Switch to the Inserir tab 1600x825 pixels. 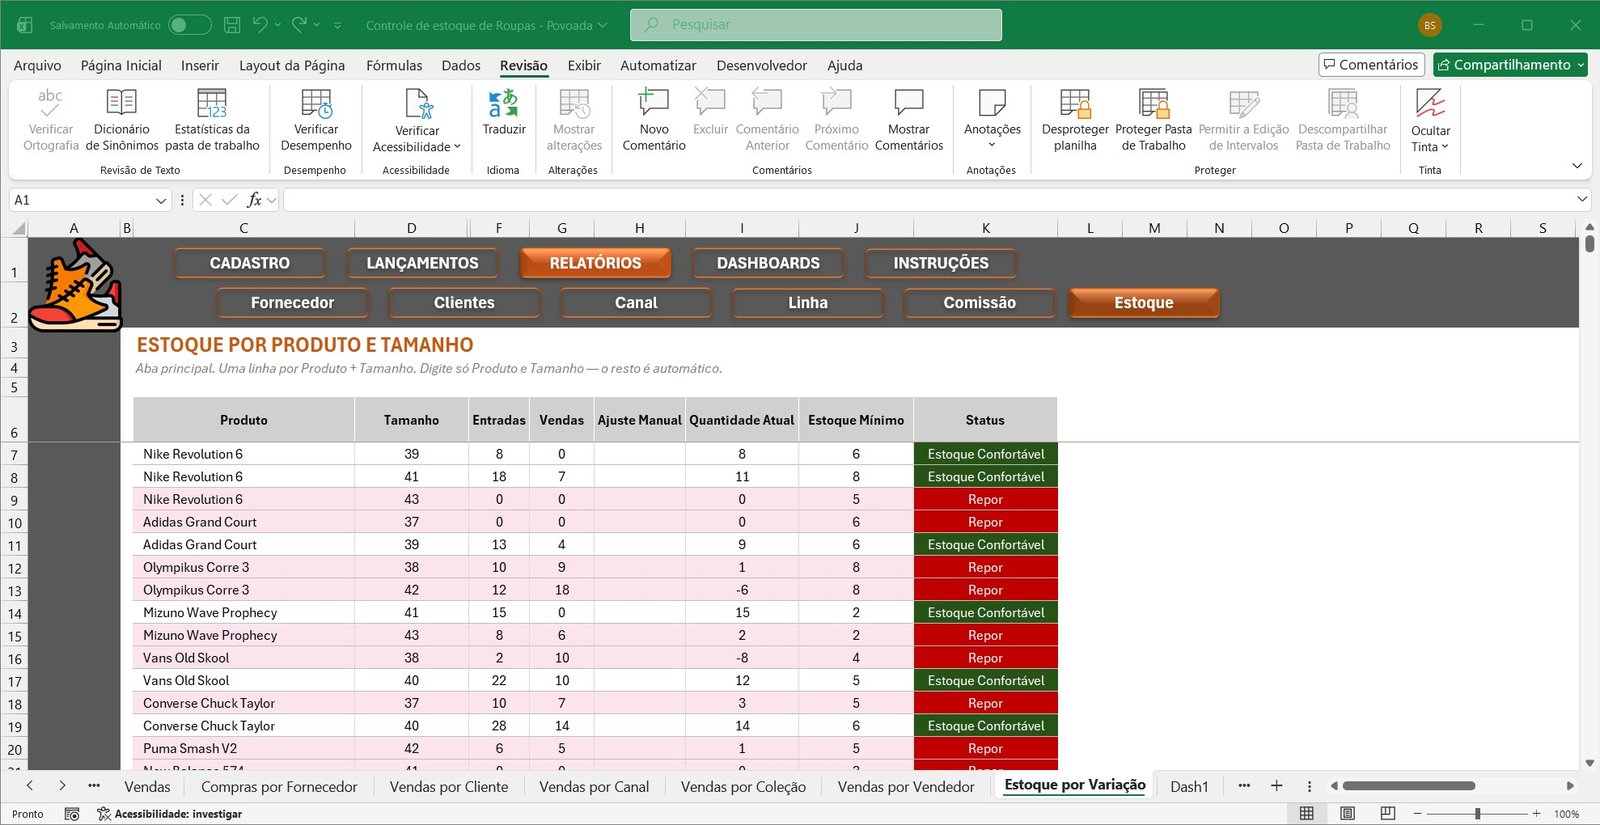200,65
